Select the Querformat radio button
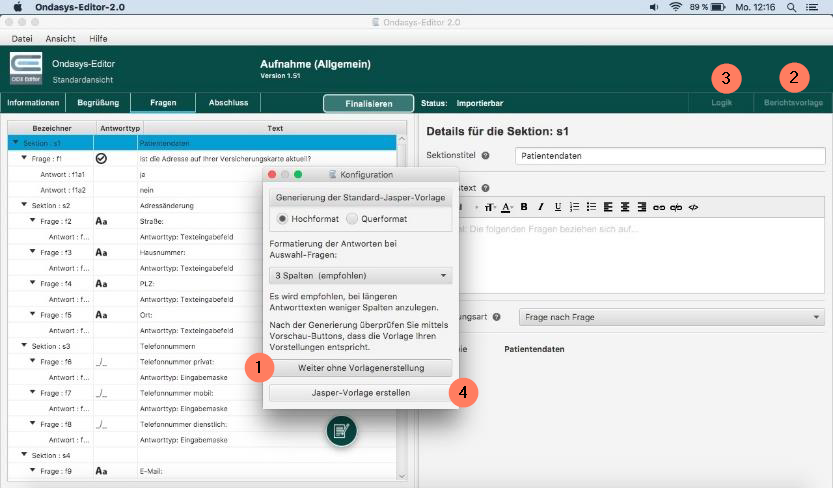This screenshot has width=834, height=488. pyautogui.click(x=352, y=219)
